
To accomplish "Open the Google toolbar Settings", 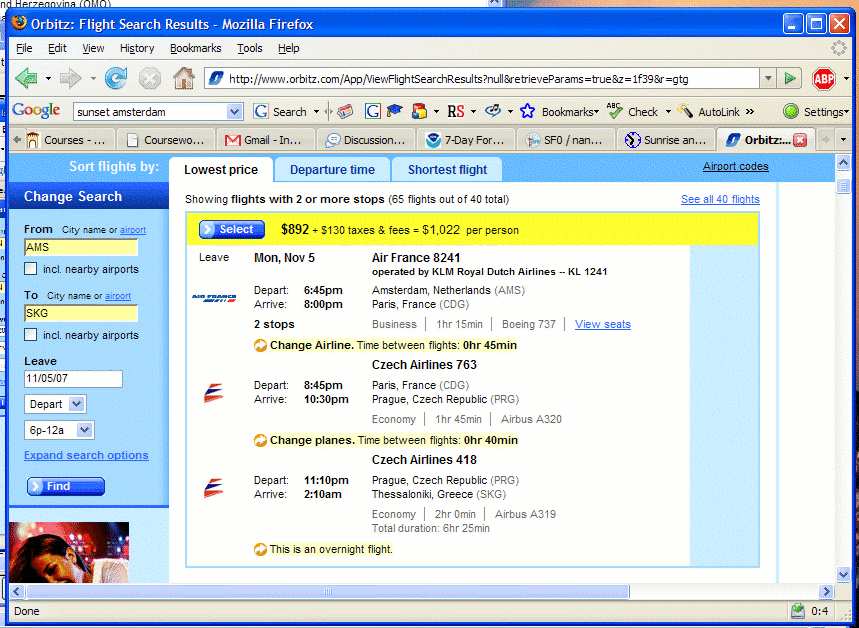I will click(815, 112).
